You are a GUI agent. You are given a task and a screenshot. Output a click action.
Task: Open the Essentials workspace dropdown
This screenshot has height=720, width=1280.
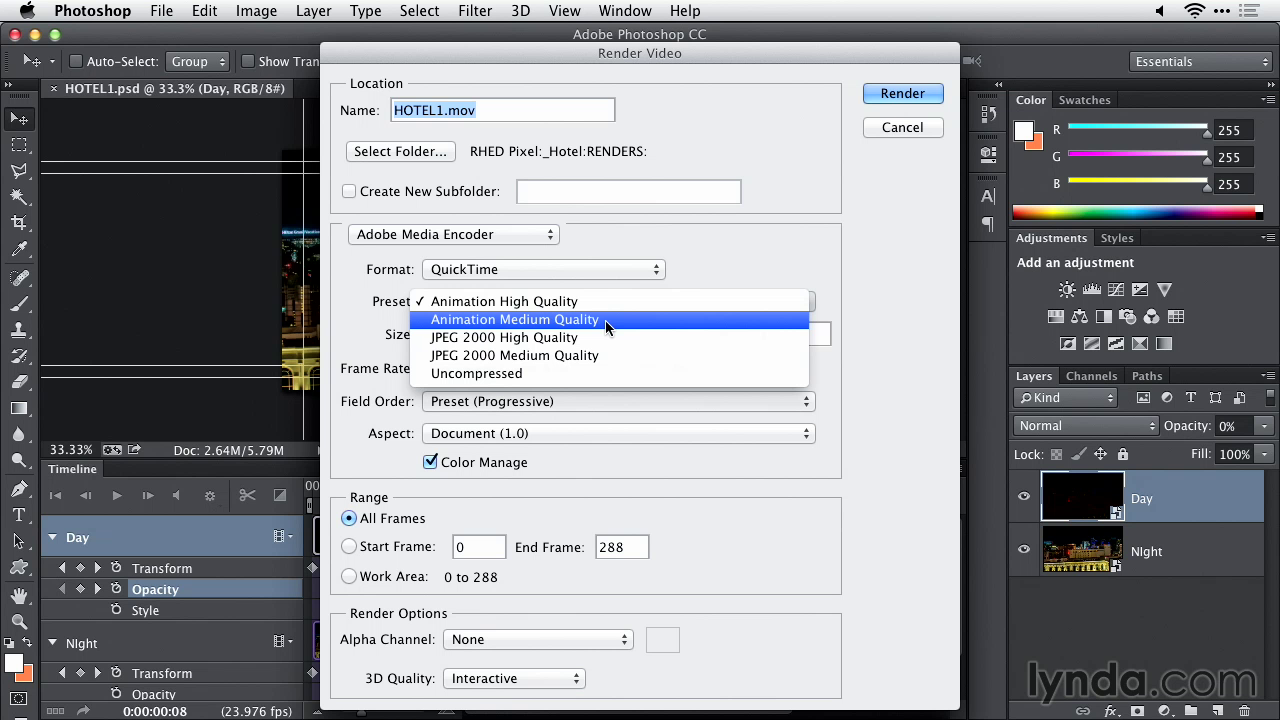[1200, 61]
